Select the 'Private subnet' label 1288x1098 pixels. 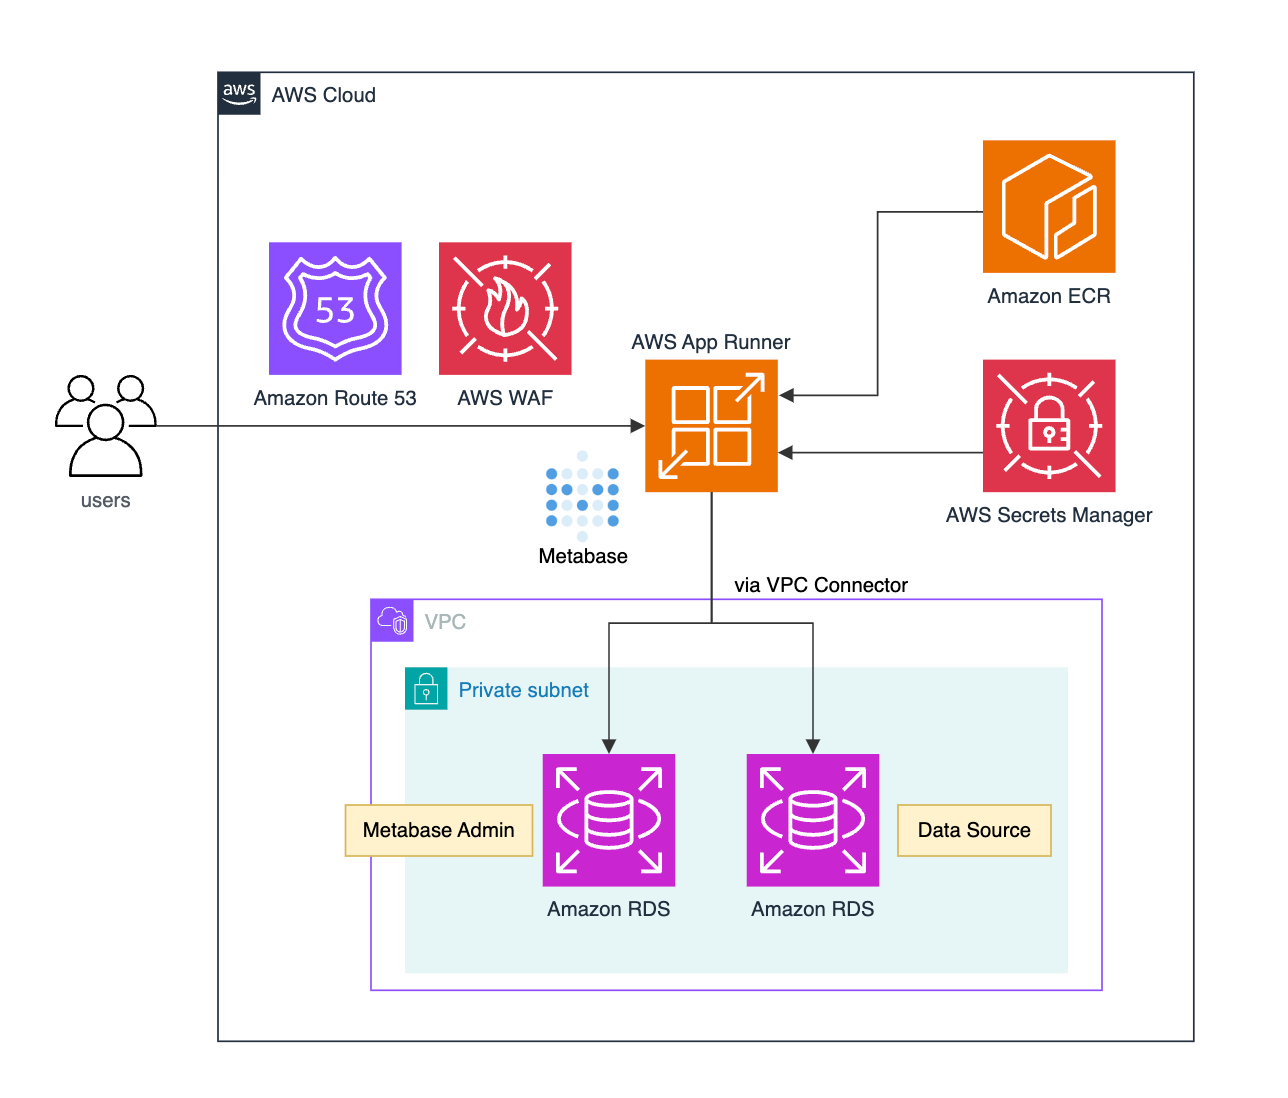(524, 690)
